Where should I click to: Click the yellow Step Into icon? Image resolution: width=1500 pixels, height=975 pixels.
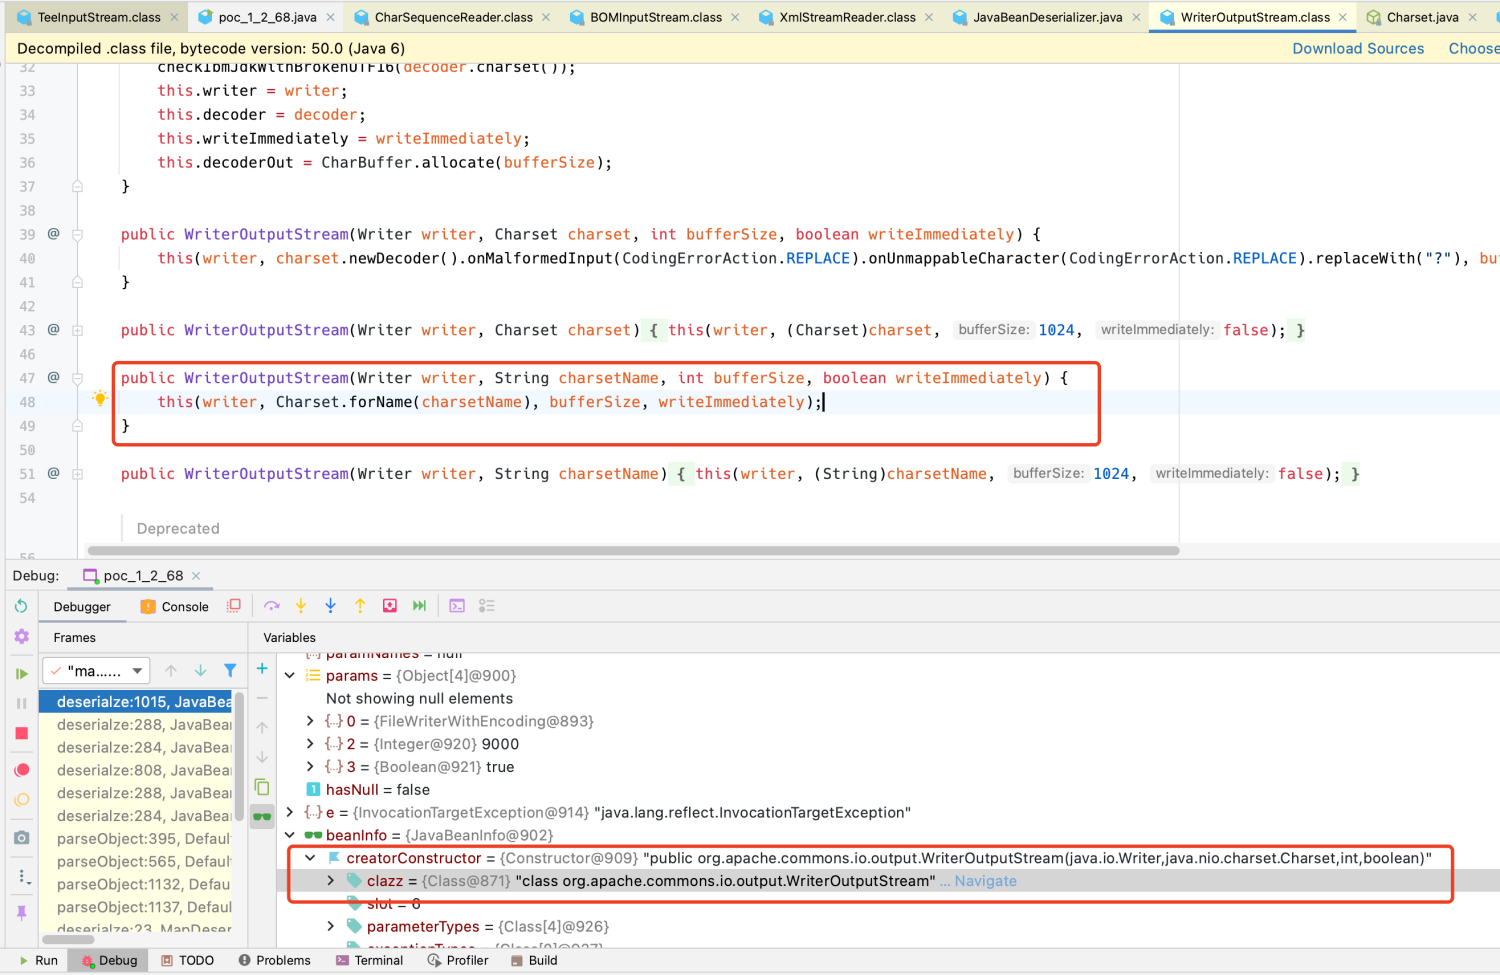(x=301, y=606)
